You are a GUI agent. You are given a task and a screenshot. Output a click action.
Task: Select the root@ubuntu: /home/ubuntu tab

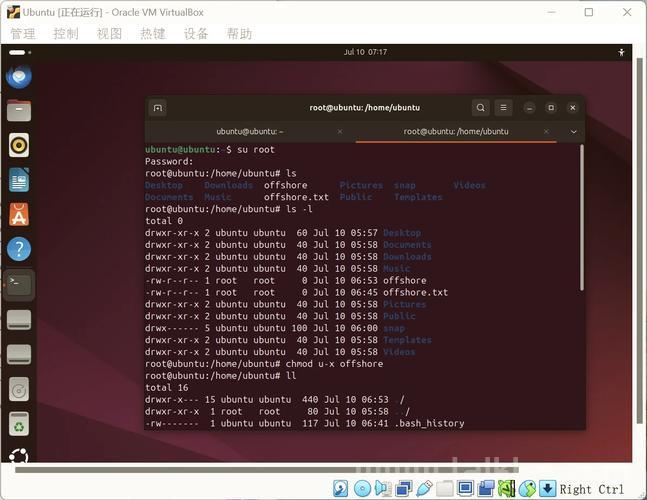pos(456,132)
